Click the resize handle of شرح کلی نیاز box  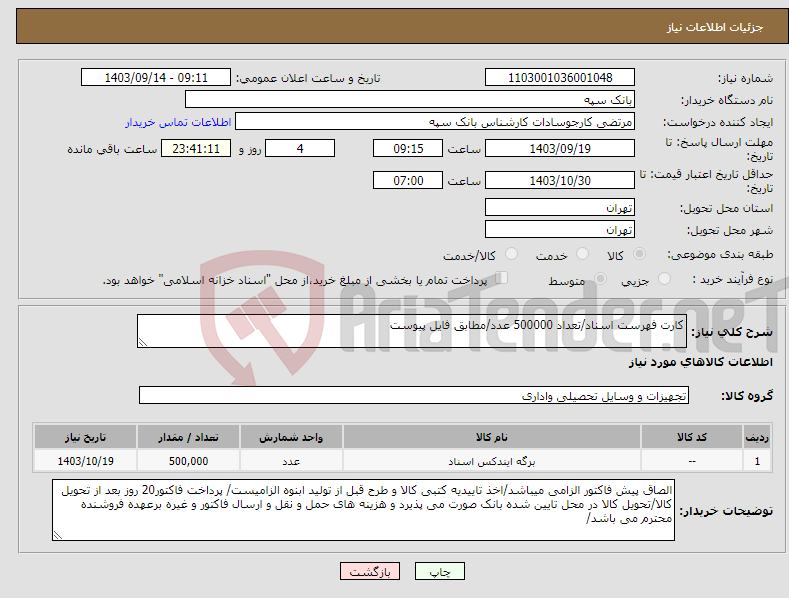(143, 342)
